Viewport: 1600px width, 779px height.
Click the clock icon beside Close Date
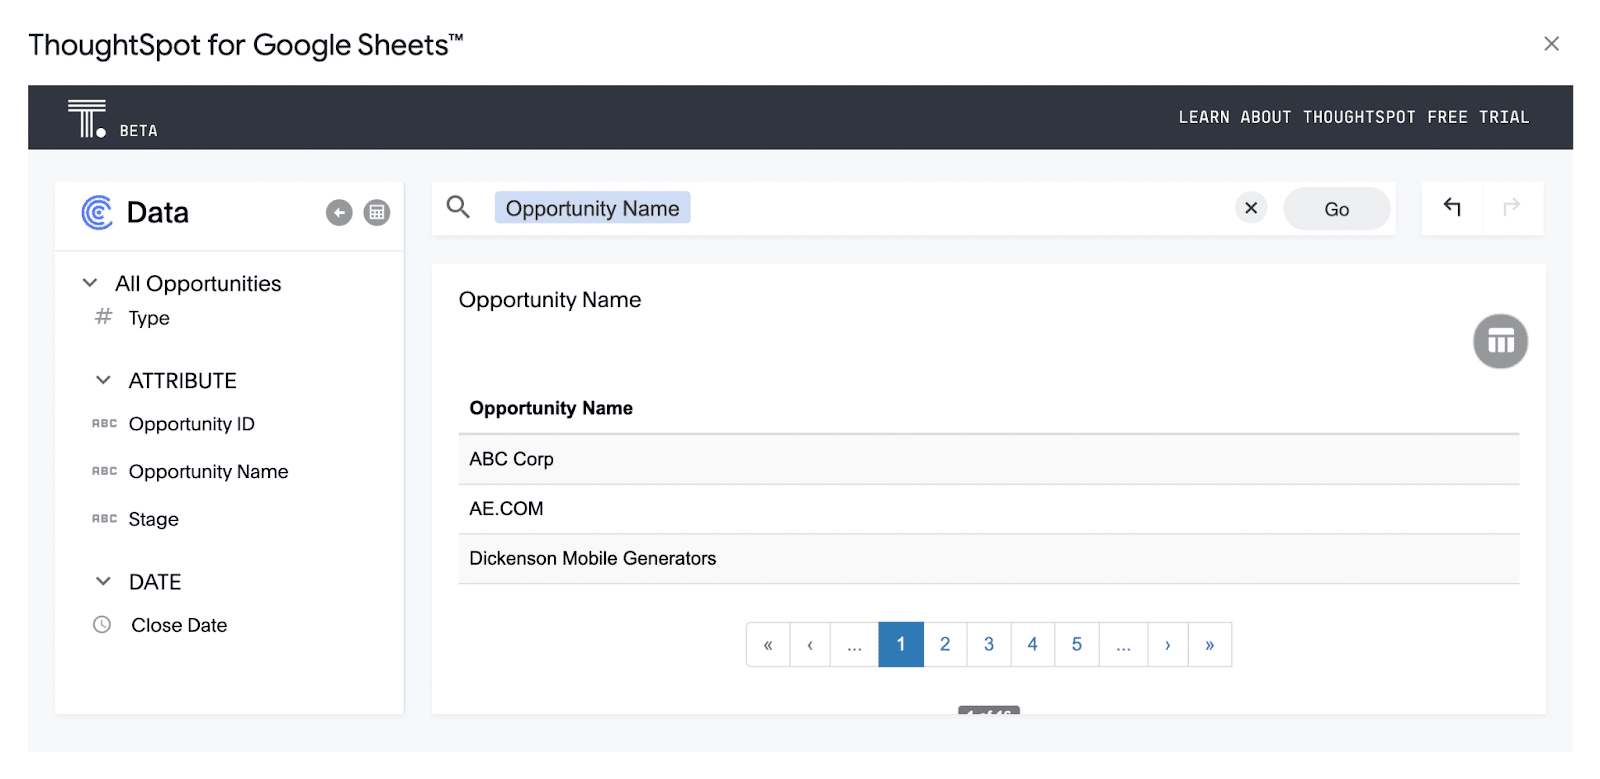[x=102, y=625]
